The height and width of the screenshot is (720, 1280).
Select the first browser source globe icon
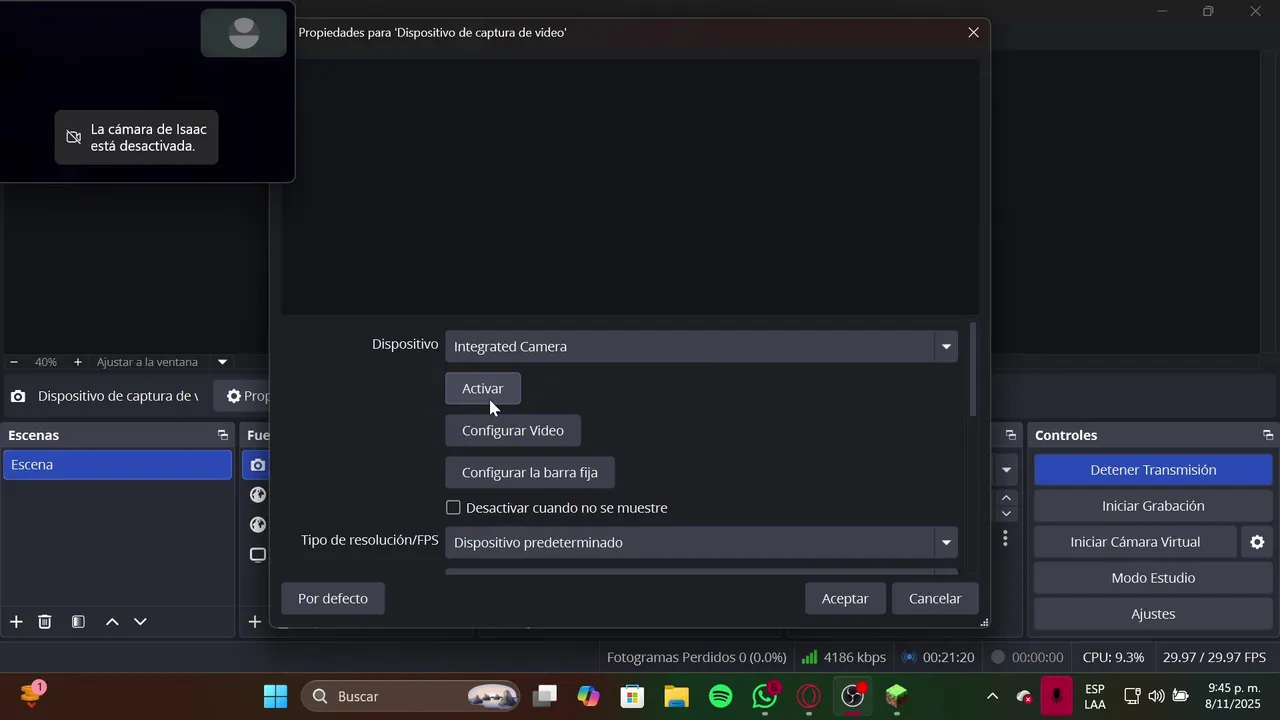pyautogui.click(x=258, y=495)
